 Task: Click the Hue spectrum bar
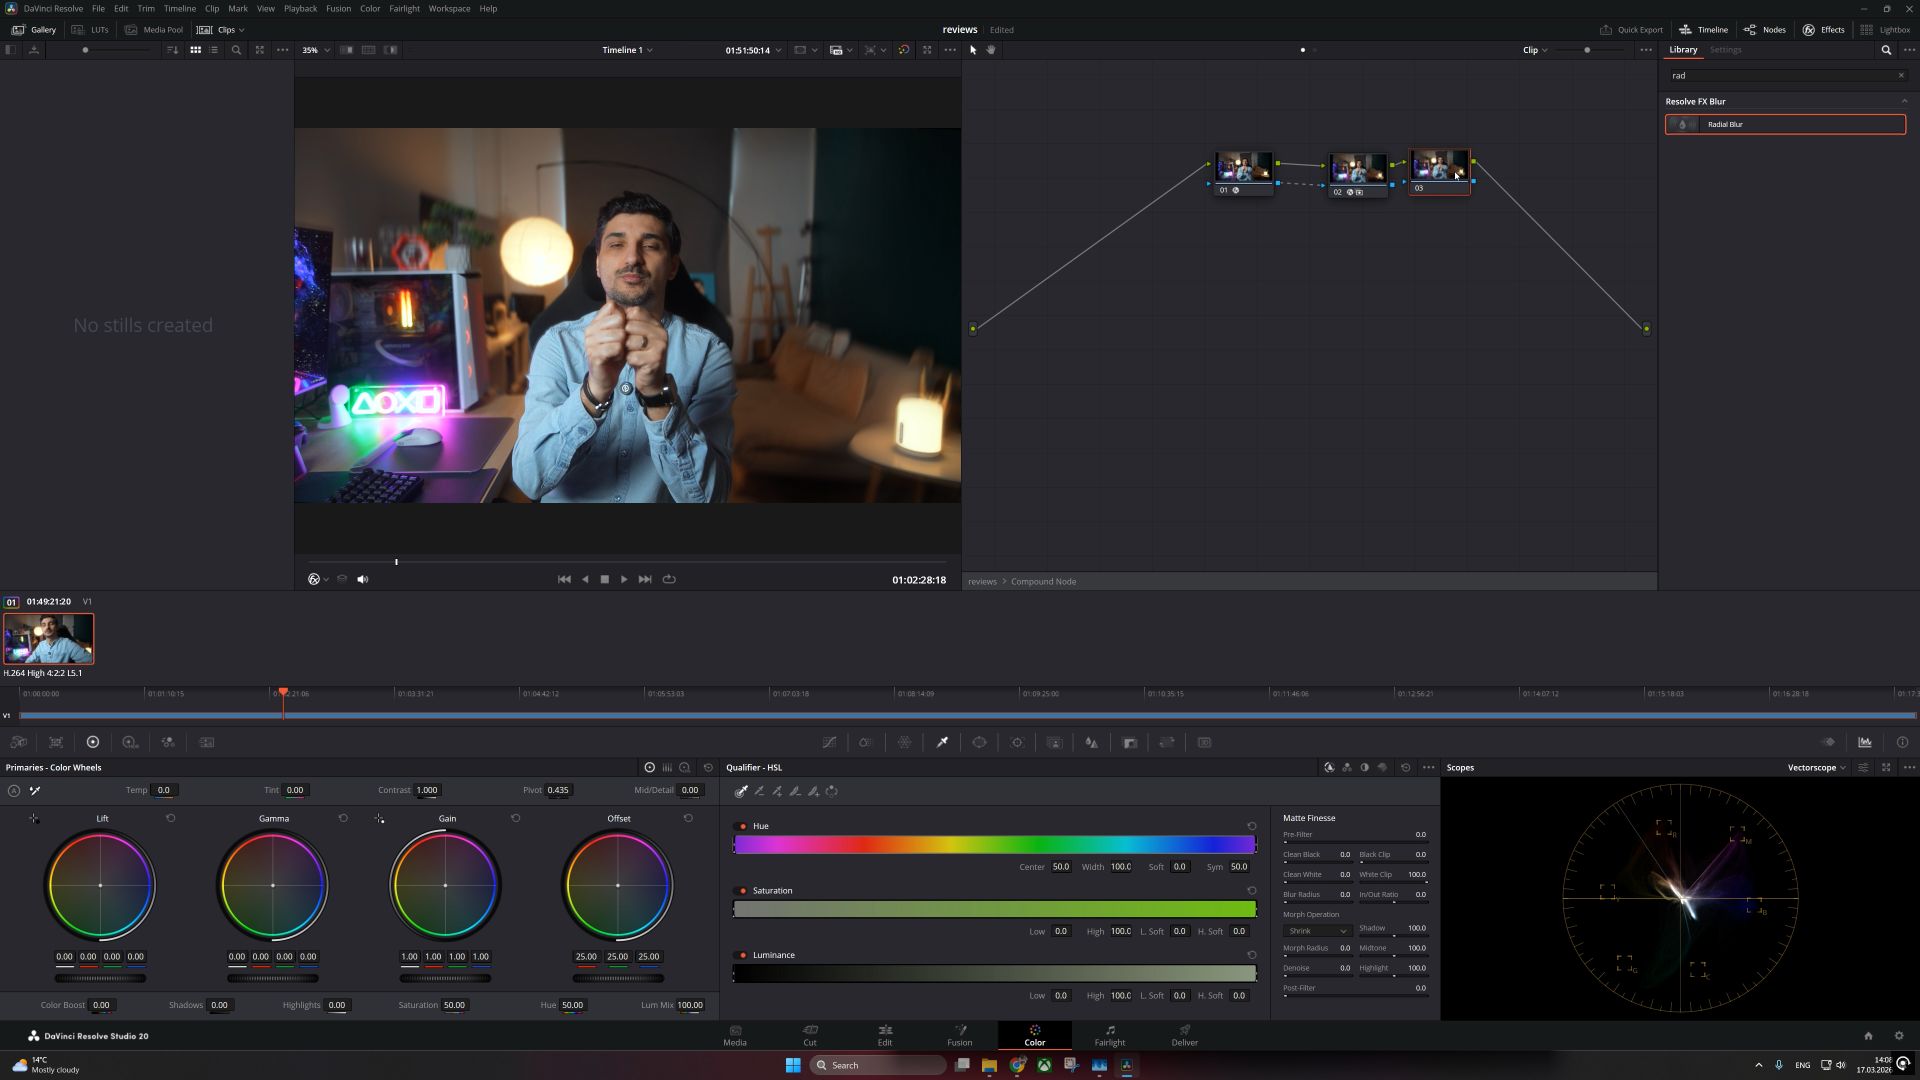click(x=994, y=845)
